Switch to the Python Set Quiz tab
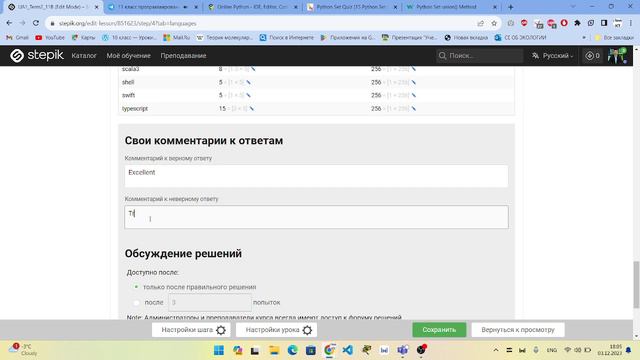The image size is (640, 360). (x=351, y=7)
